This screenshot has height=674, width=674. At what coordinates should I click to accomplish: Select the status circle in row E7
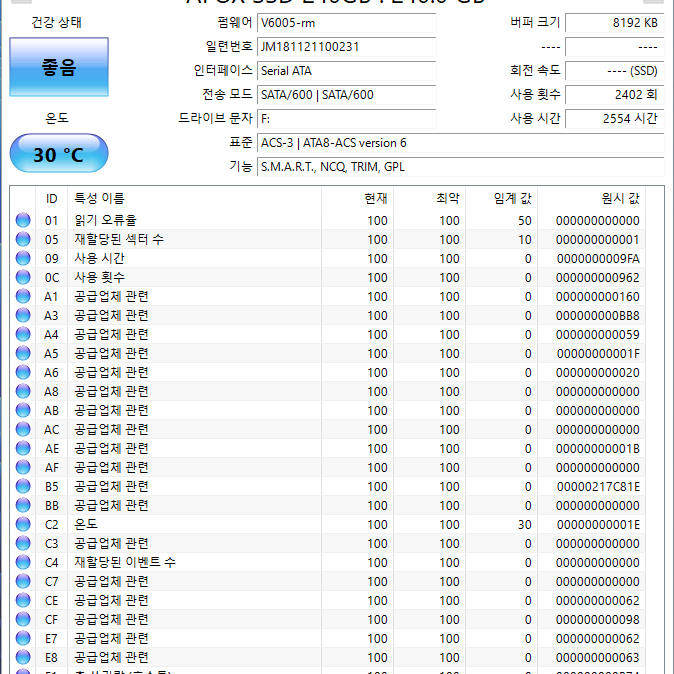pos(23,638)
